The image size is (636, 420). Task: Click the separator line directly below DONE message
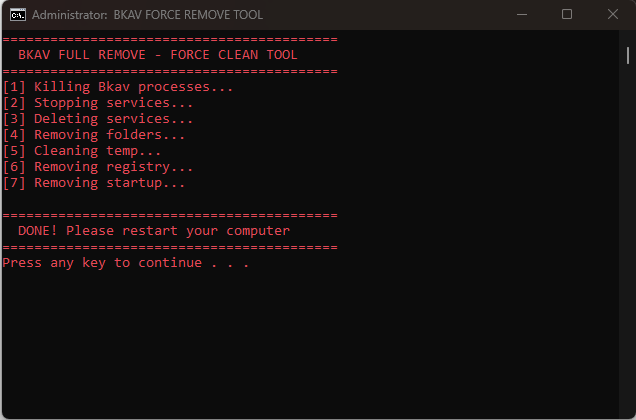170,247
